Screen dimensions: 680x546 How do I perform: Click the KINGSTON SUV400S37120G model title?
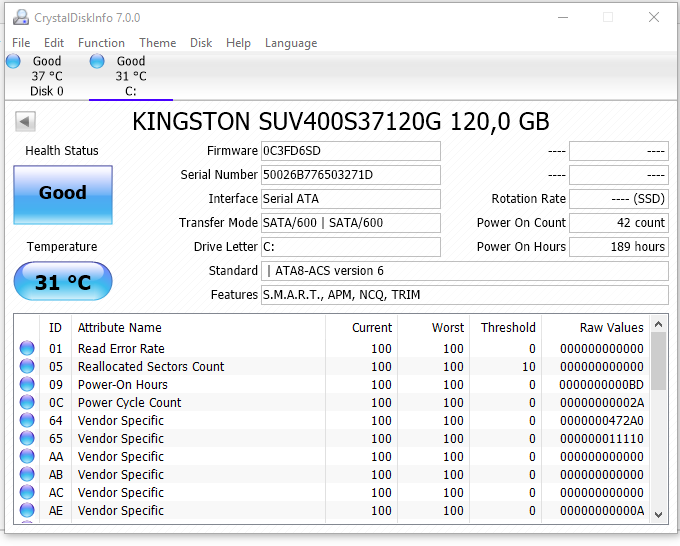point(340,121)
